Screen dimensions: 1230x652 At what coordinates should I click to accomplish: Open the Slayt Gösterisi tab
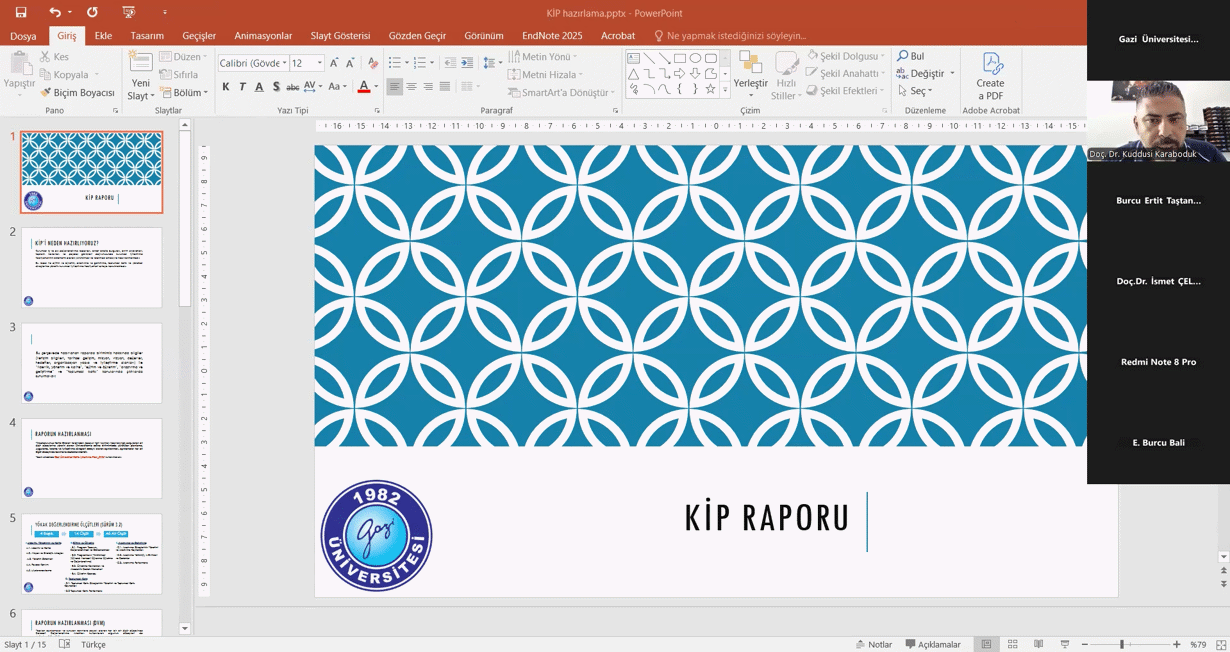click(340, 36)
